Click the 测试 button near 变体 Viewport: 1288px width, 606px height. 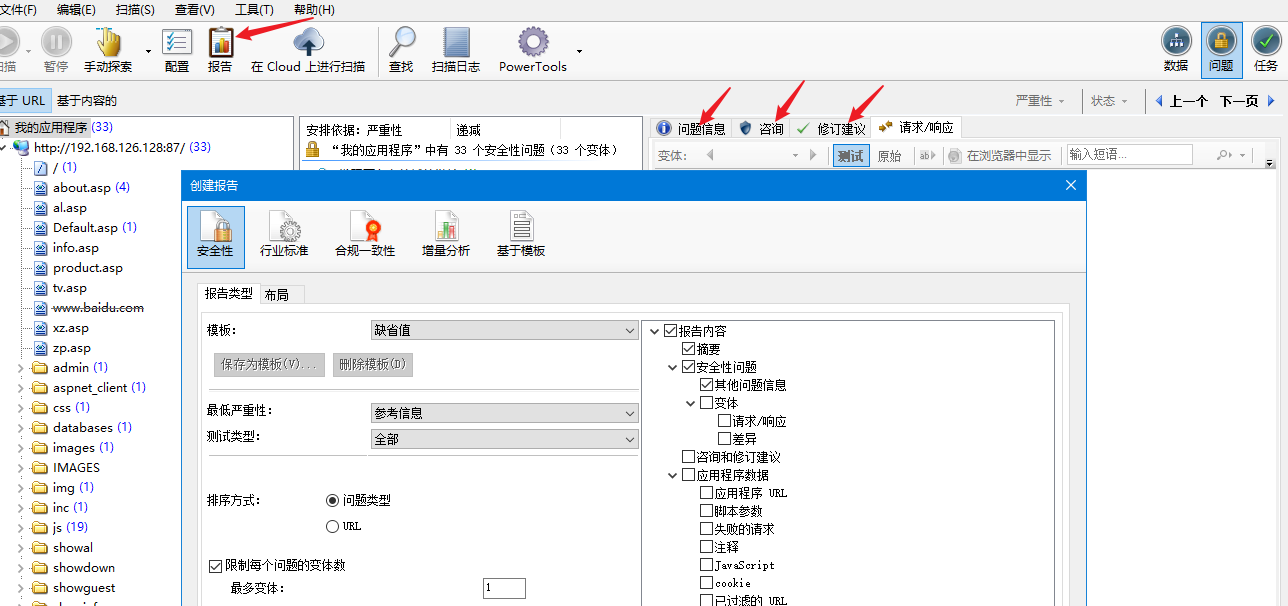[x=851, y=156]
